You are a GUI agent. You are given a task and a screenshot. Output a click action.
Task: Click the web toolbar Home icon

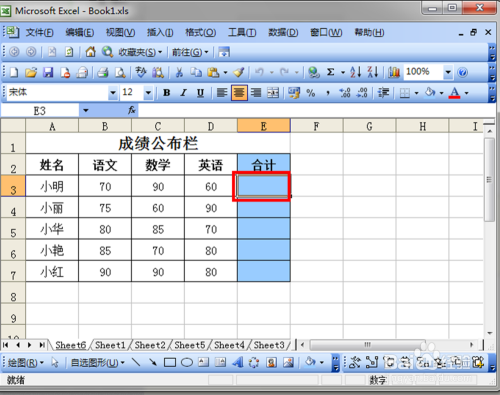(x=90, y=52)
